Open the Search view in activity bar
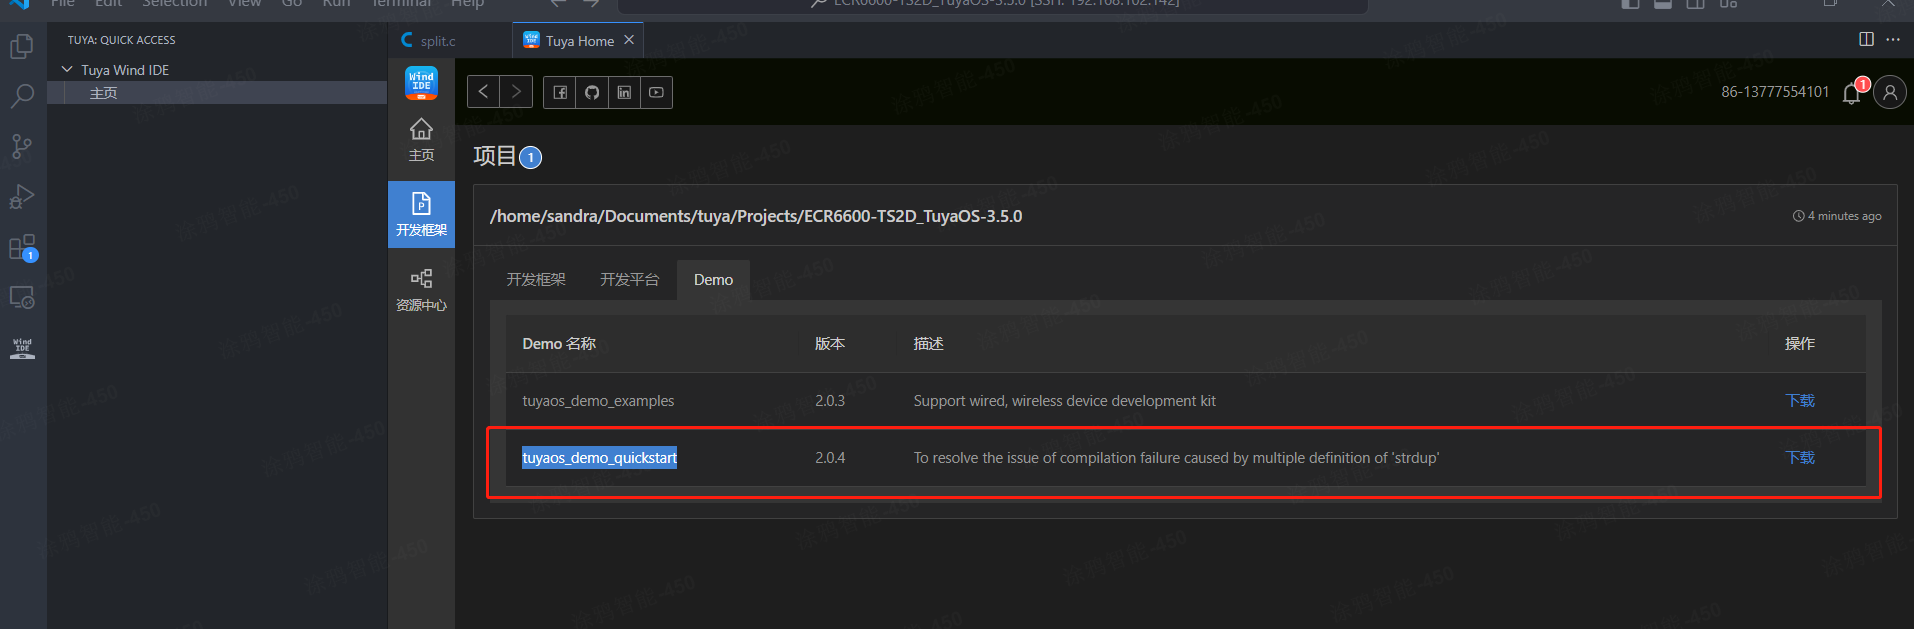This screenshot has height=629, width=1914. pos(22,96)
